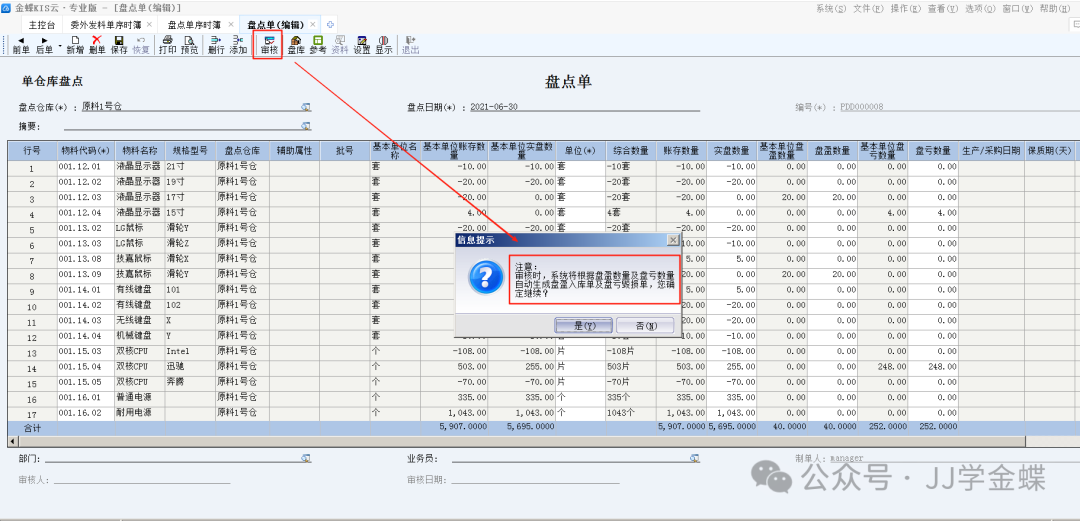The height and width of the screenshot is (521, 1080).
Task: Click the 删单 (Delete order) red X icon
Action: (x=97, y=44)
